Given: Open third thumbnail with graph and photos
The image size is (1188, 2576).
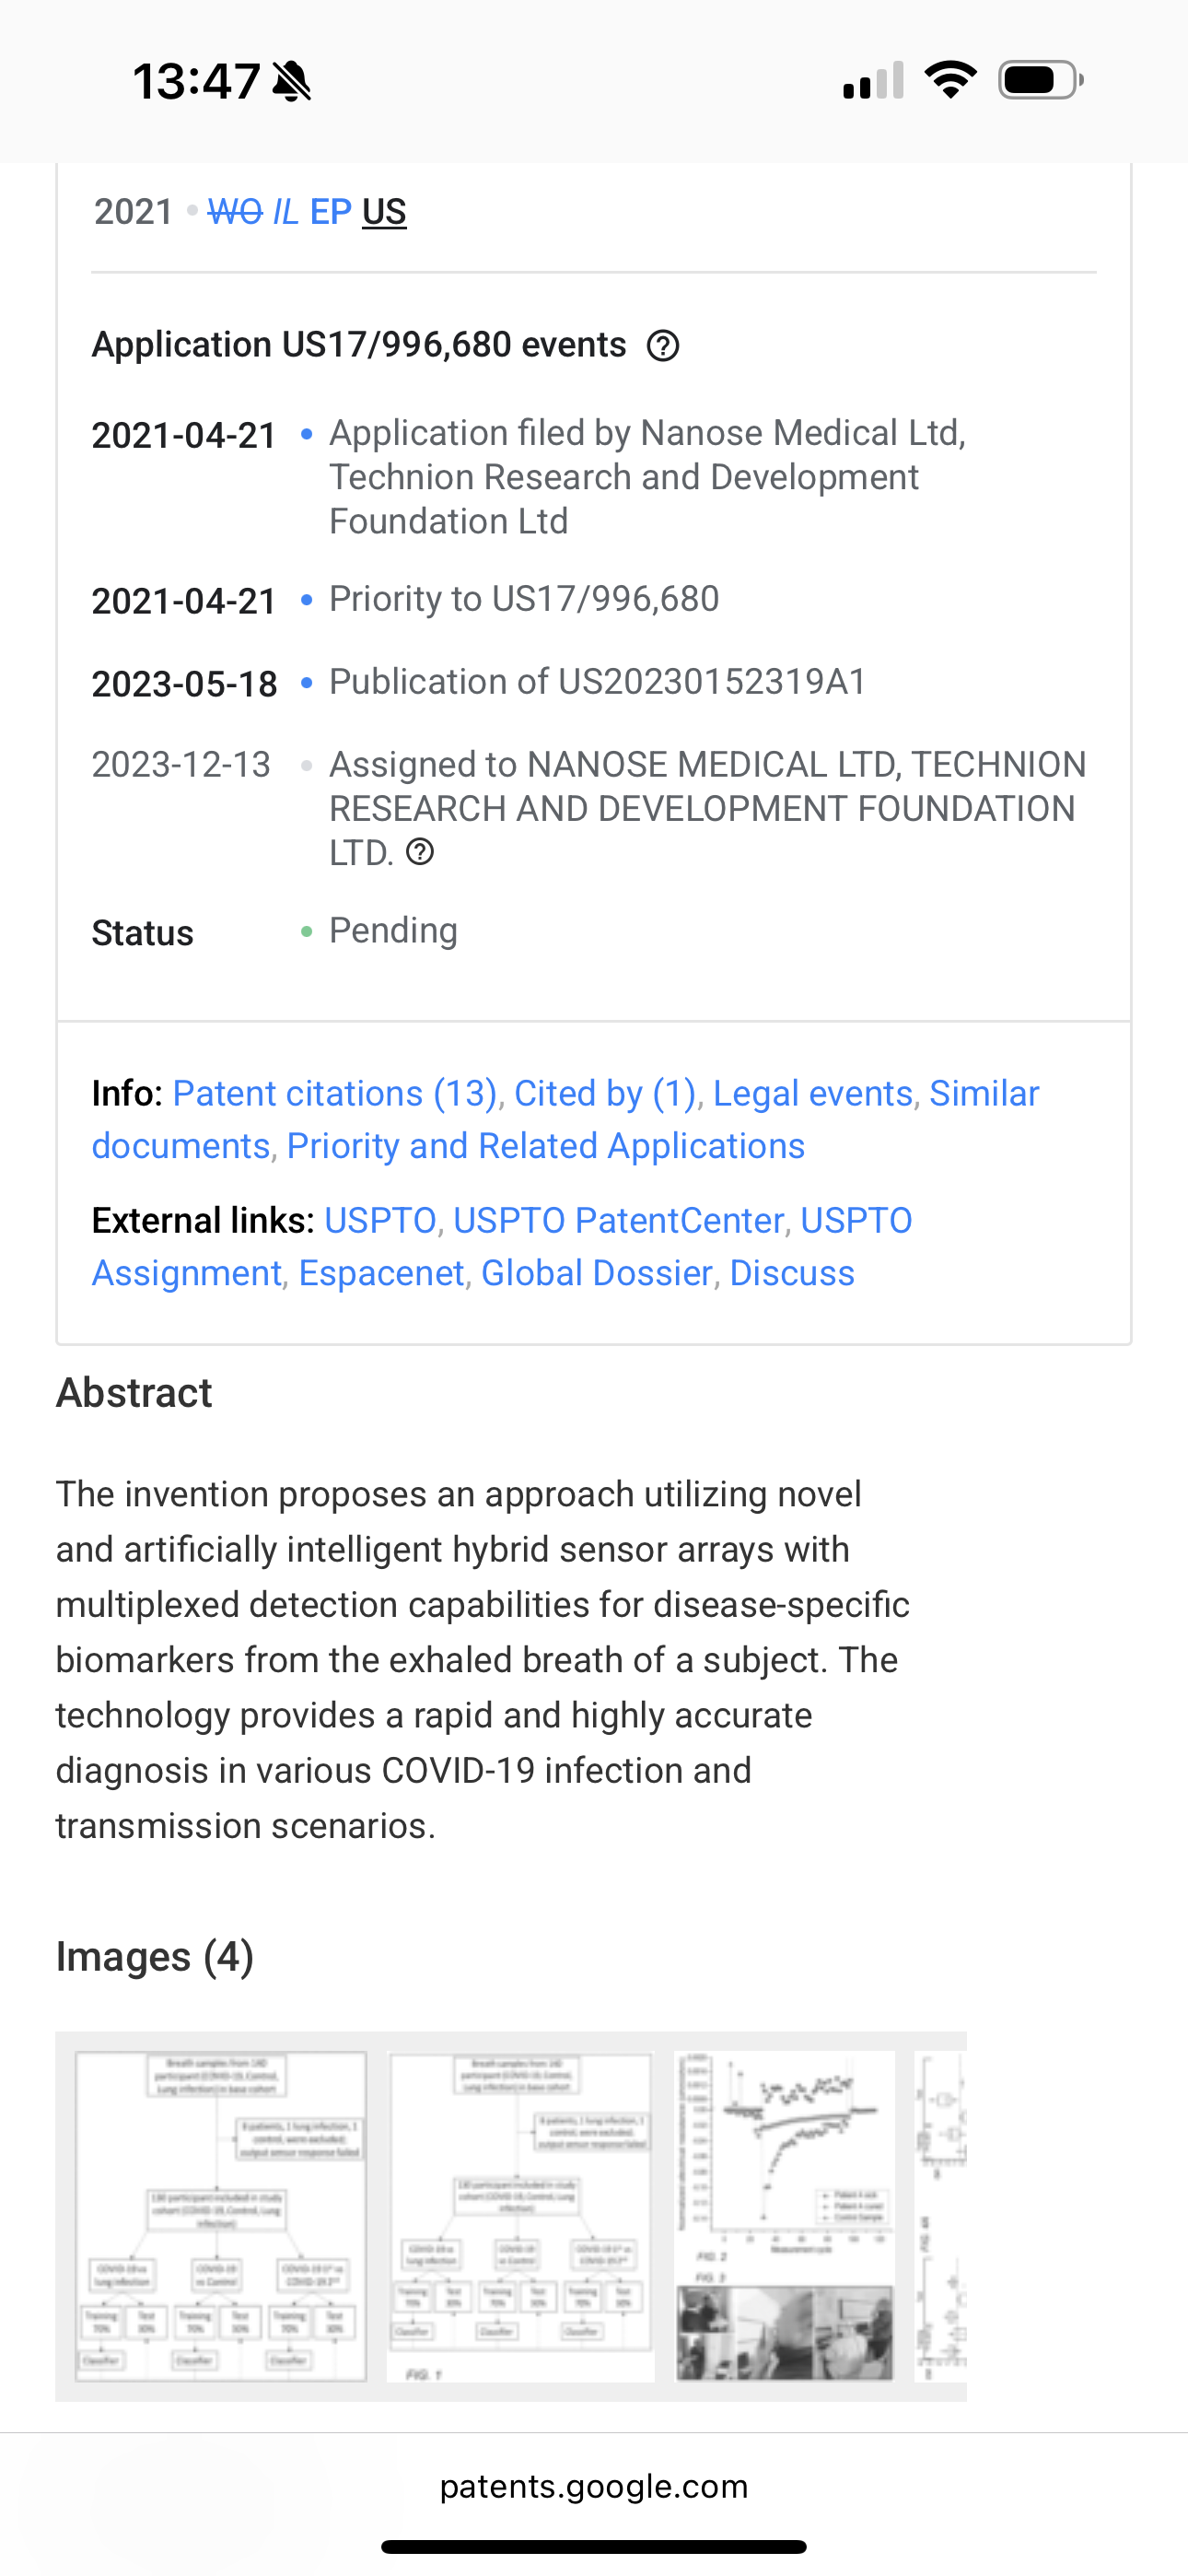Looking at the screenshot, I should coord(785,2216).
